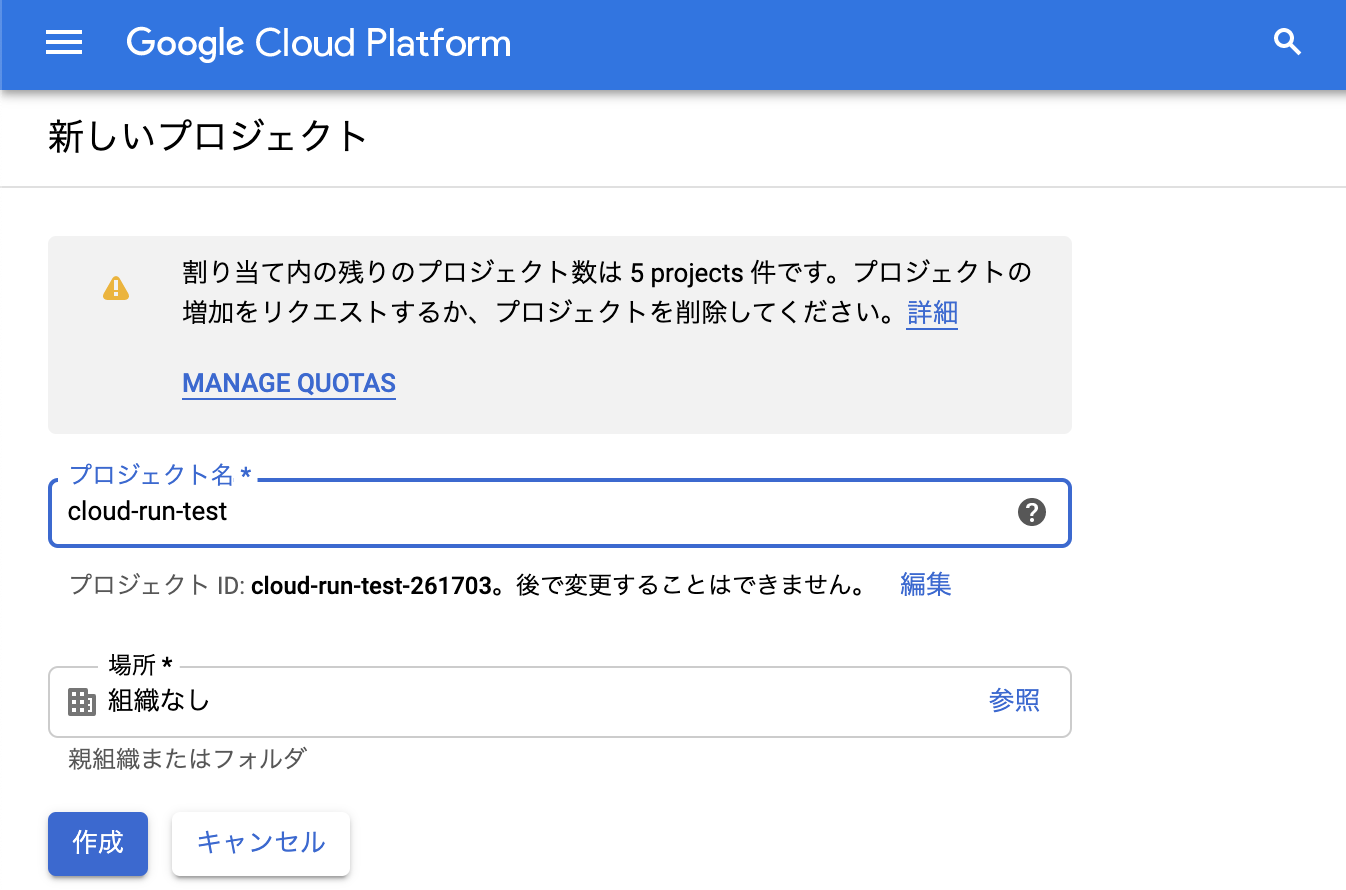Open the 詳細 details link
Image resolution: width=1346 pixels, height=890 pixels.
coord(932,313)
